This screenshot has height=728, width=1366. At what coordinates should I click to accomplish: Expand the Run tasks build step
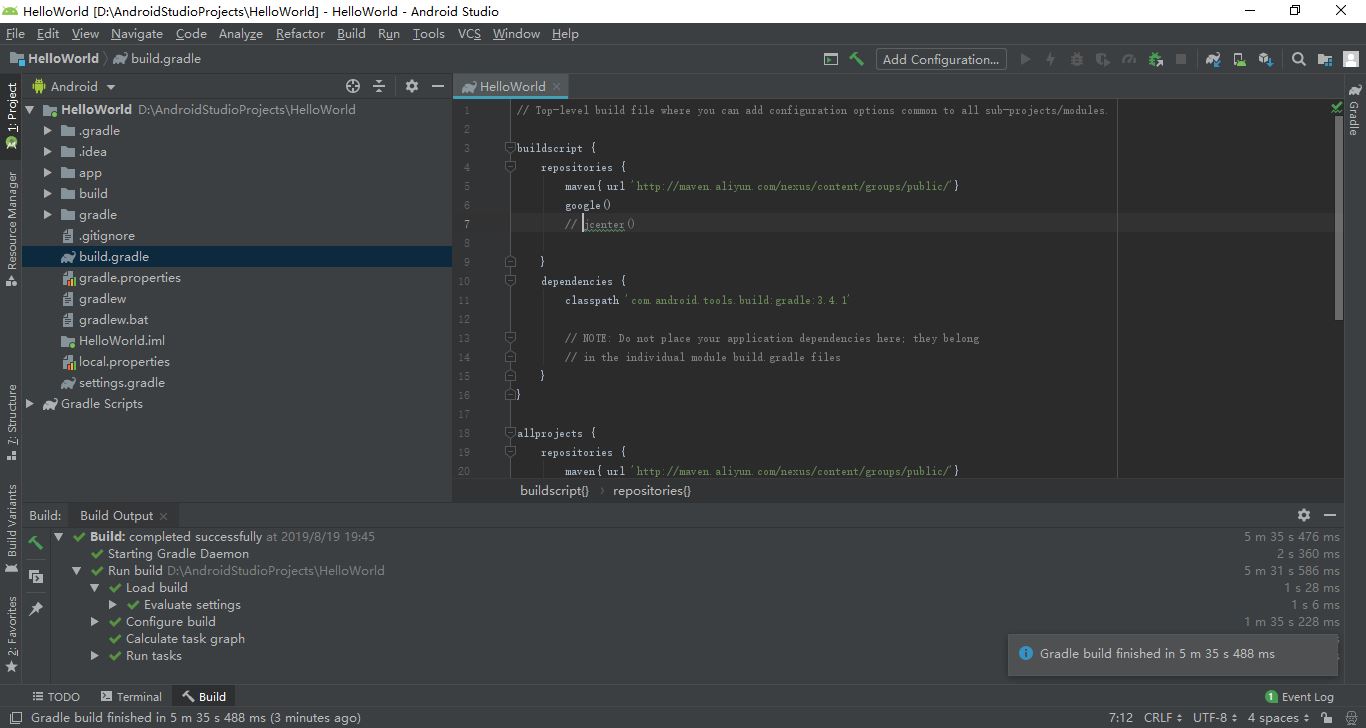(94, 655)
